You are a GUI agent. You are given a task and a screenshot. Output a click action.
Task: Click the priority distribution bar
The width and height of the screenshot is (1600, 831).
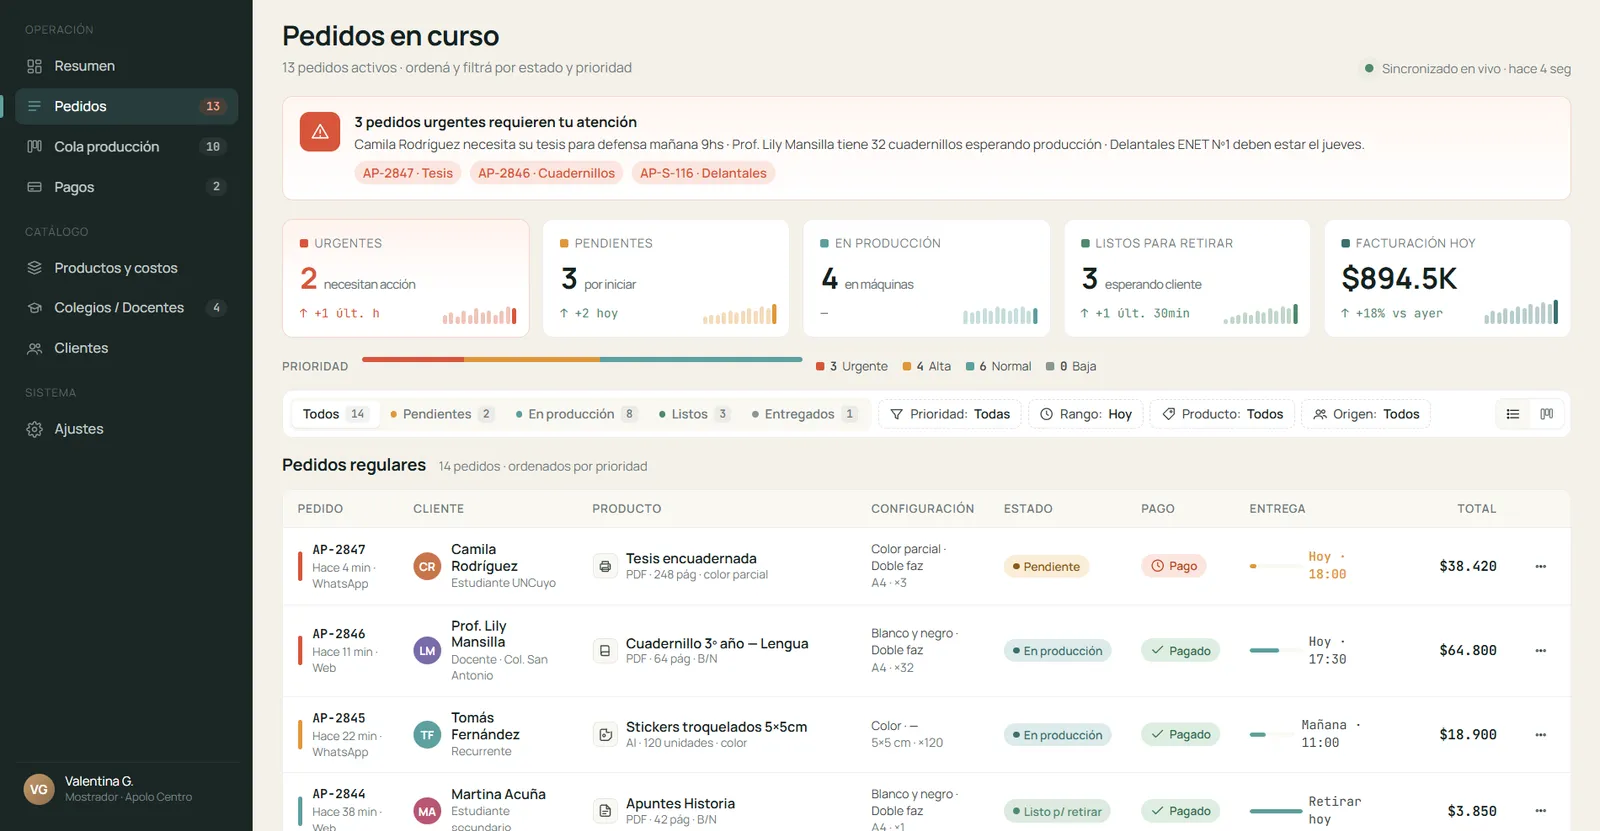point(582,359)
